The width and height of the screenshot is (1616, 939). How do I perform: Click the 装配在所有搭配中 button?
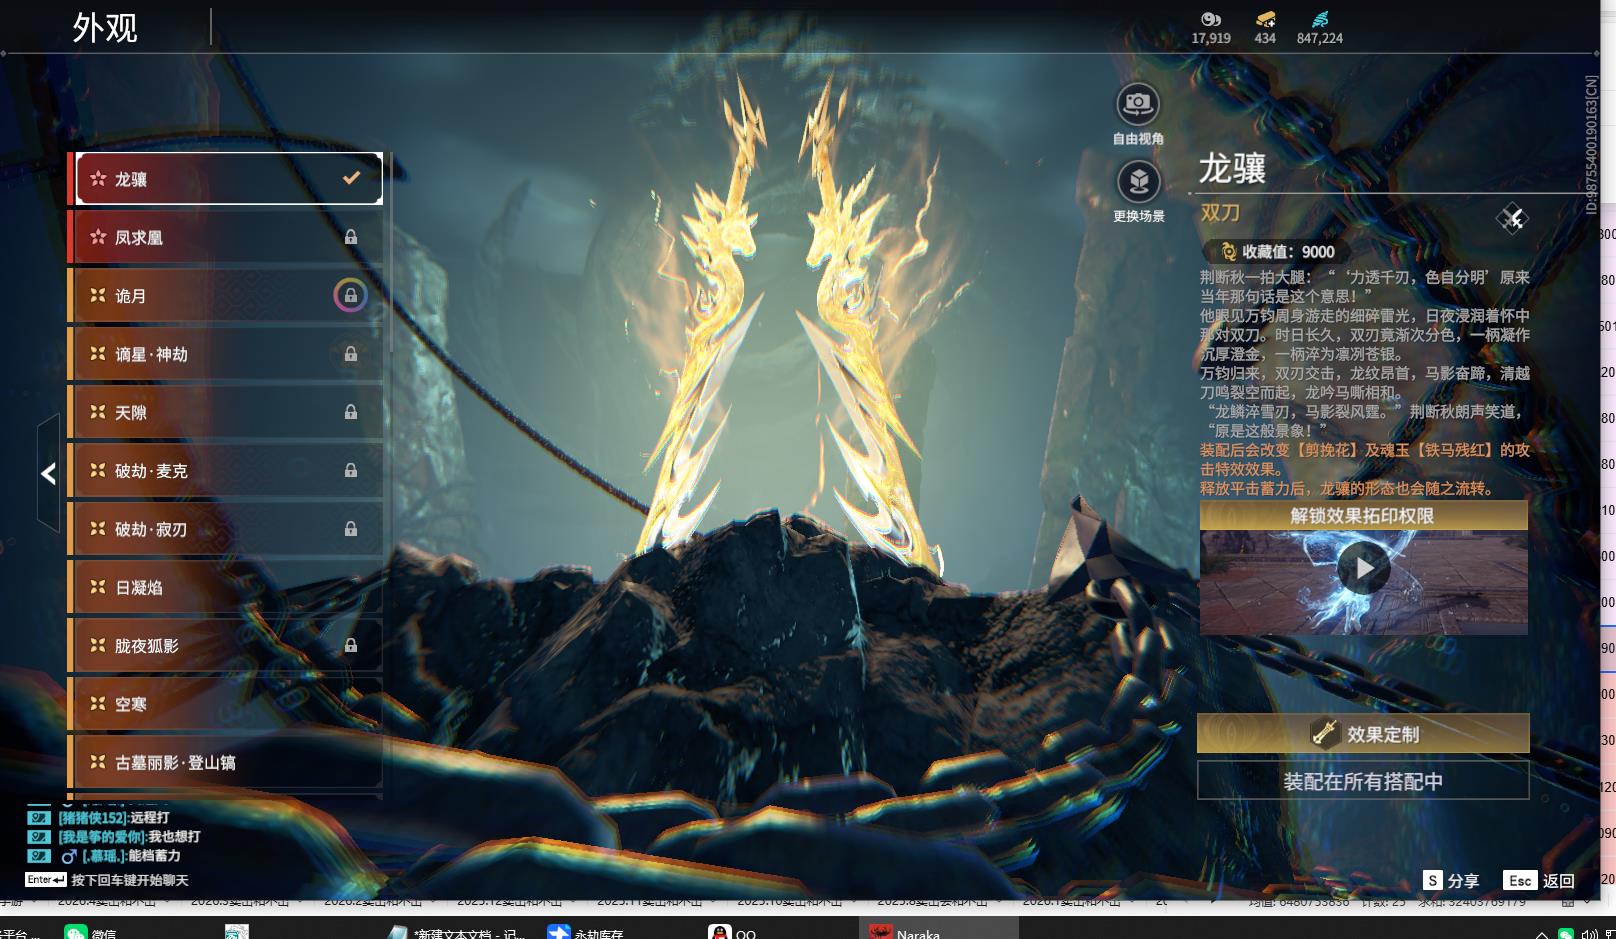tap(1362, 781)
